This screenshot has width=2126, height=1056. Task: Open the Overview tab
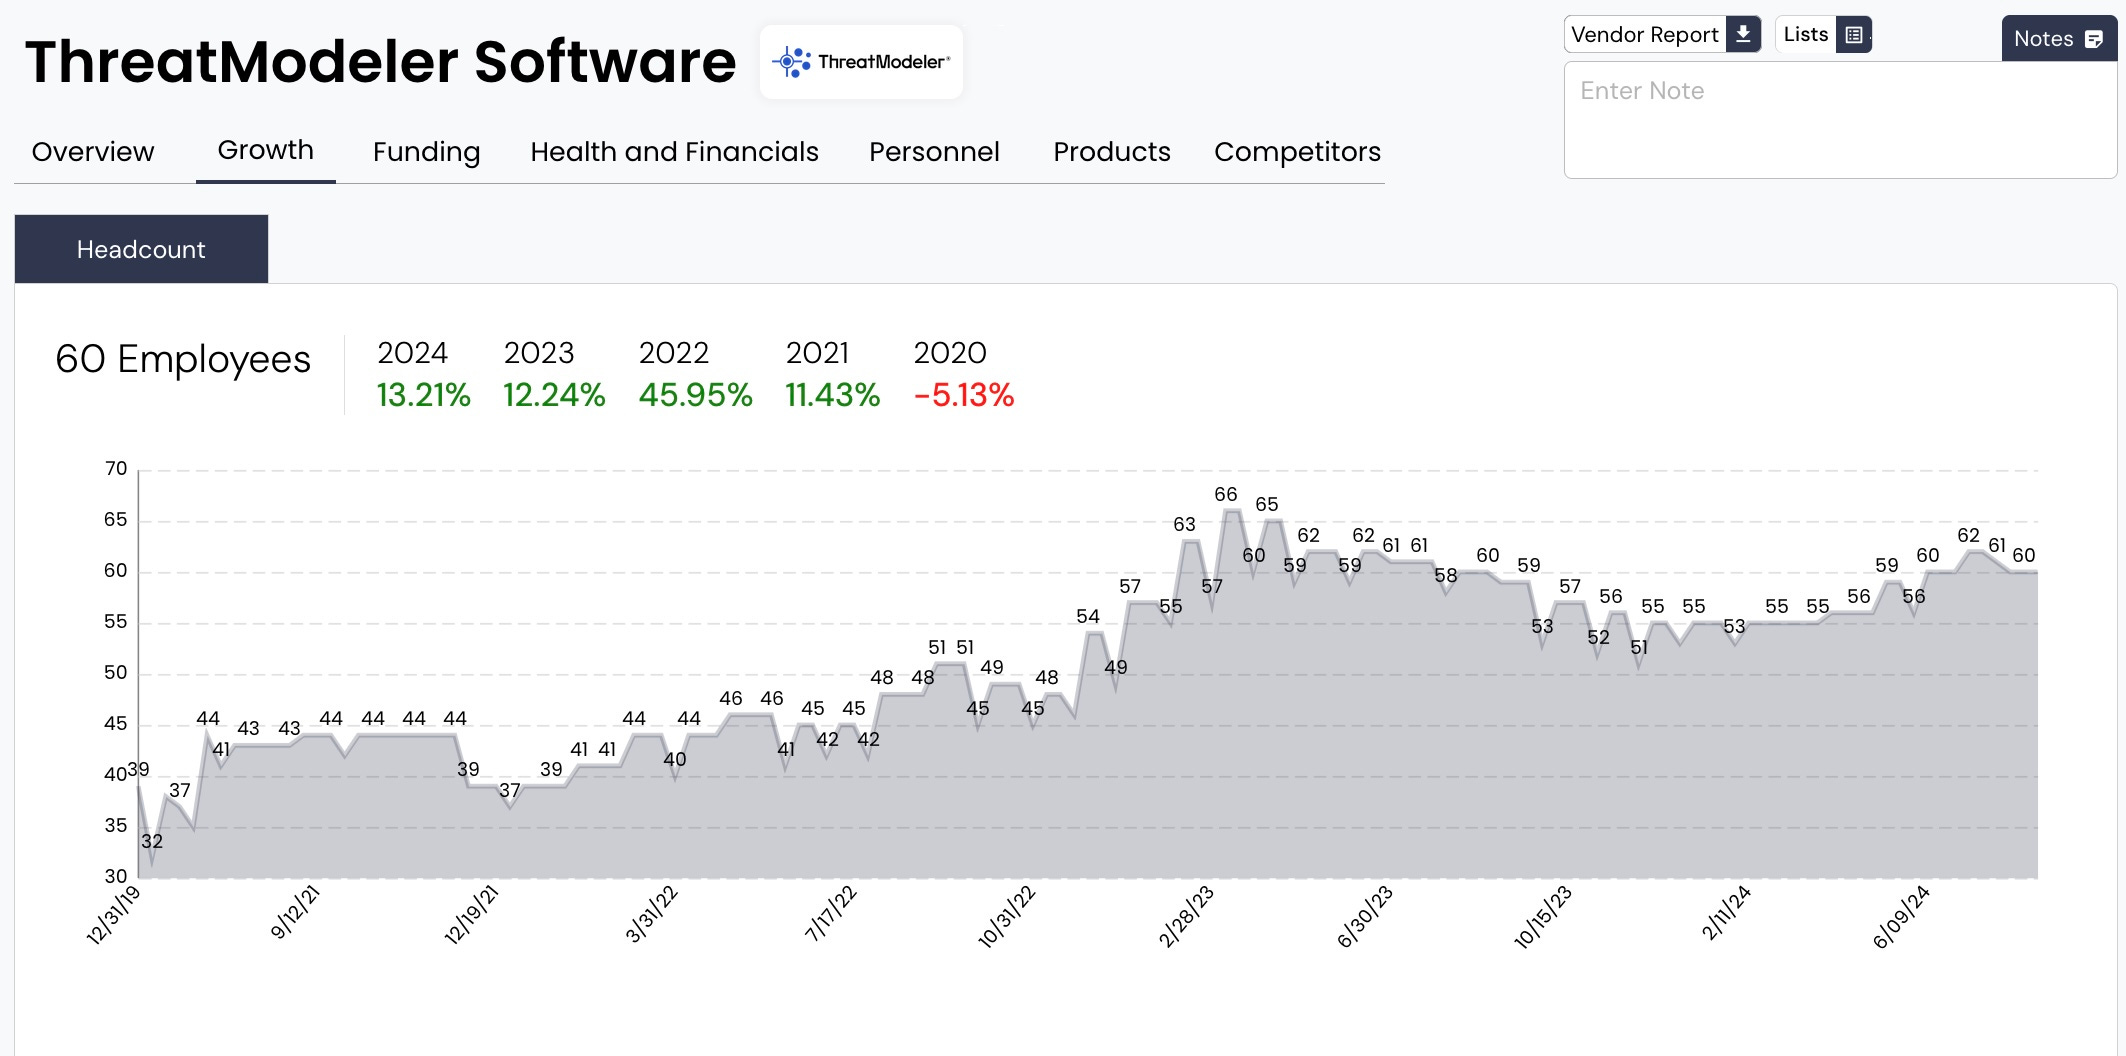[93, 152]
